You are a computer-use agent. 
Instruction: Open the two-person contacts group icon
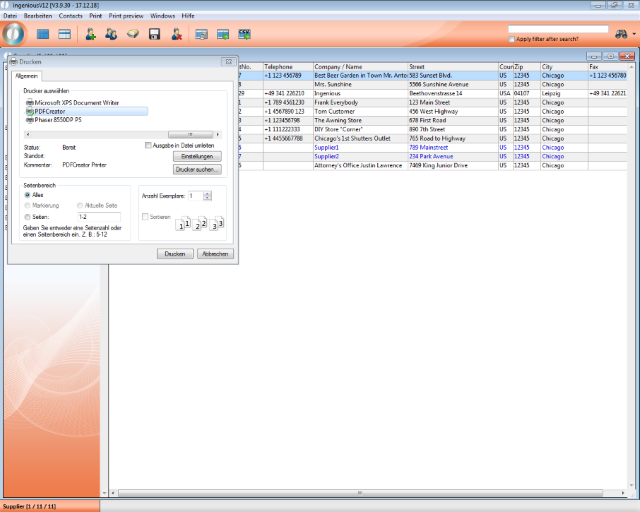tap(111, 34)
